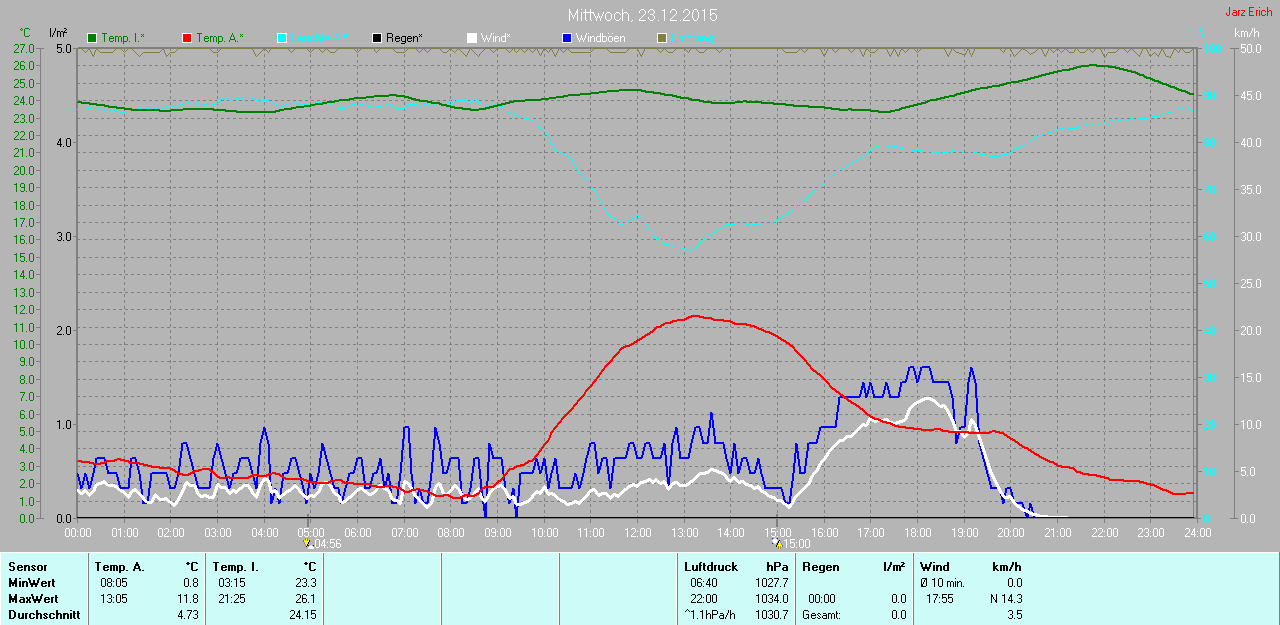Click the pressure trend '^1.1hPa/h'
The height and width of the screenshot is (625, 1280).
pos(709,615)
